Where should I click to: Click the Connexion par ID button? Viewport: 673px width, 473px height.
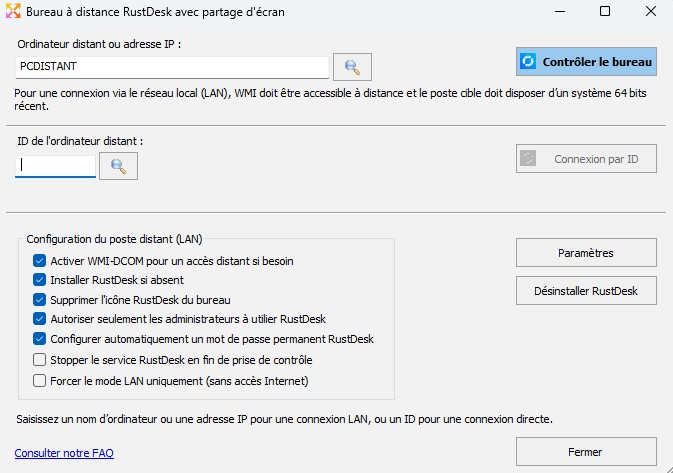[586, 158]
